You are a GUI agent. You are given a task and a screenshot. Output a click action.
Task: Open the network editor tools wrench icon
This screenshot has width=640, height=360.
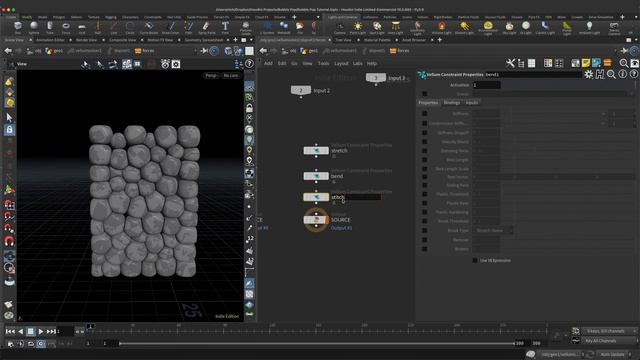510,63
